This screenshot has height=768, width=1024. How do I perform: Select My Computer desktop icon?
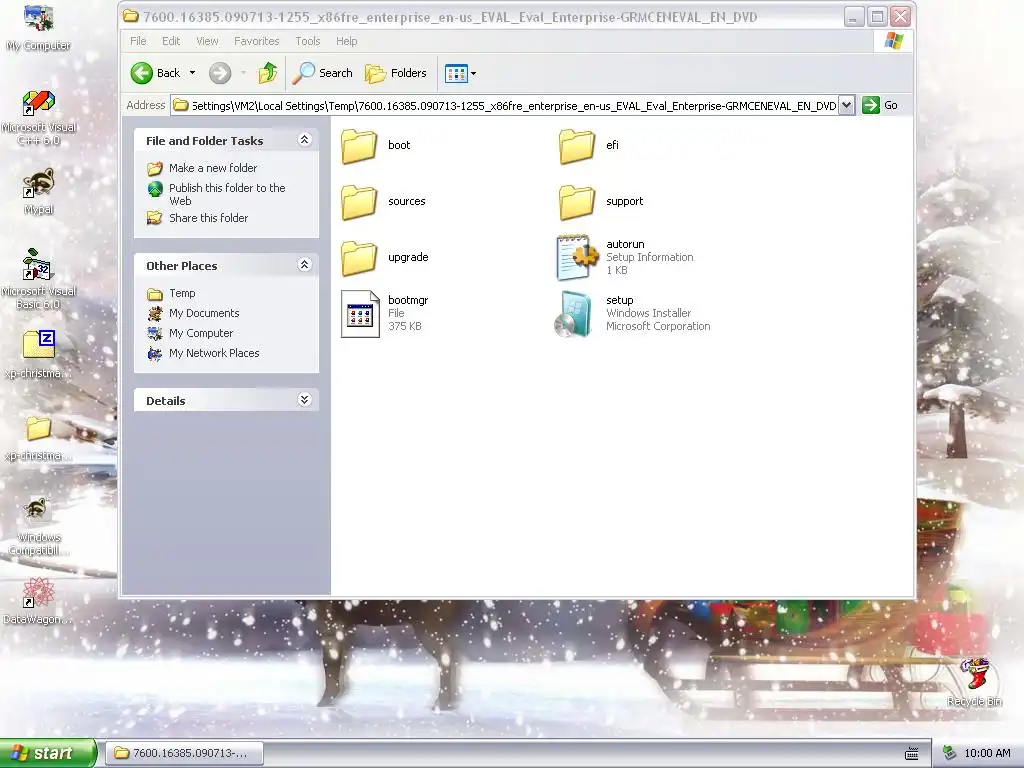(x=39, y=18)
